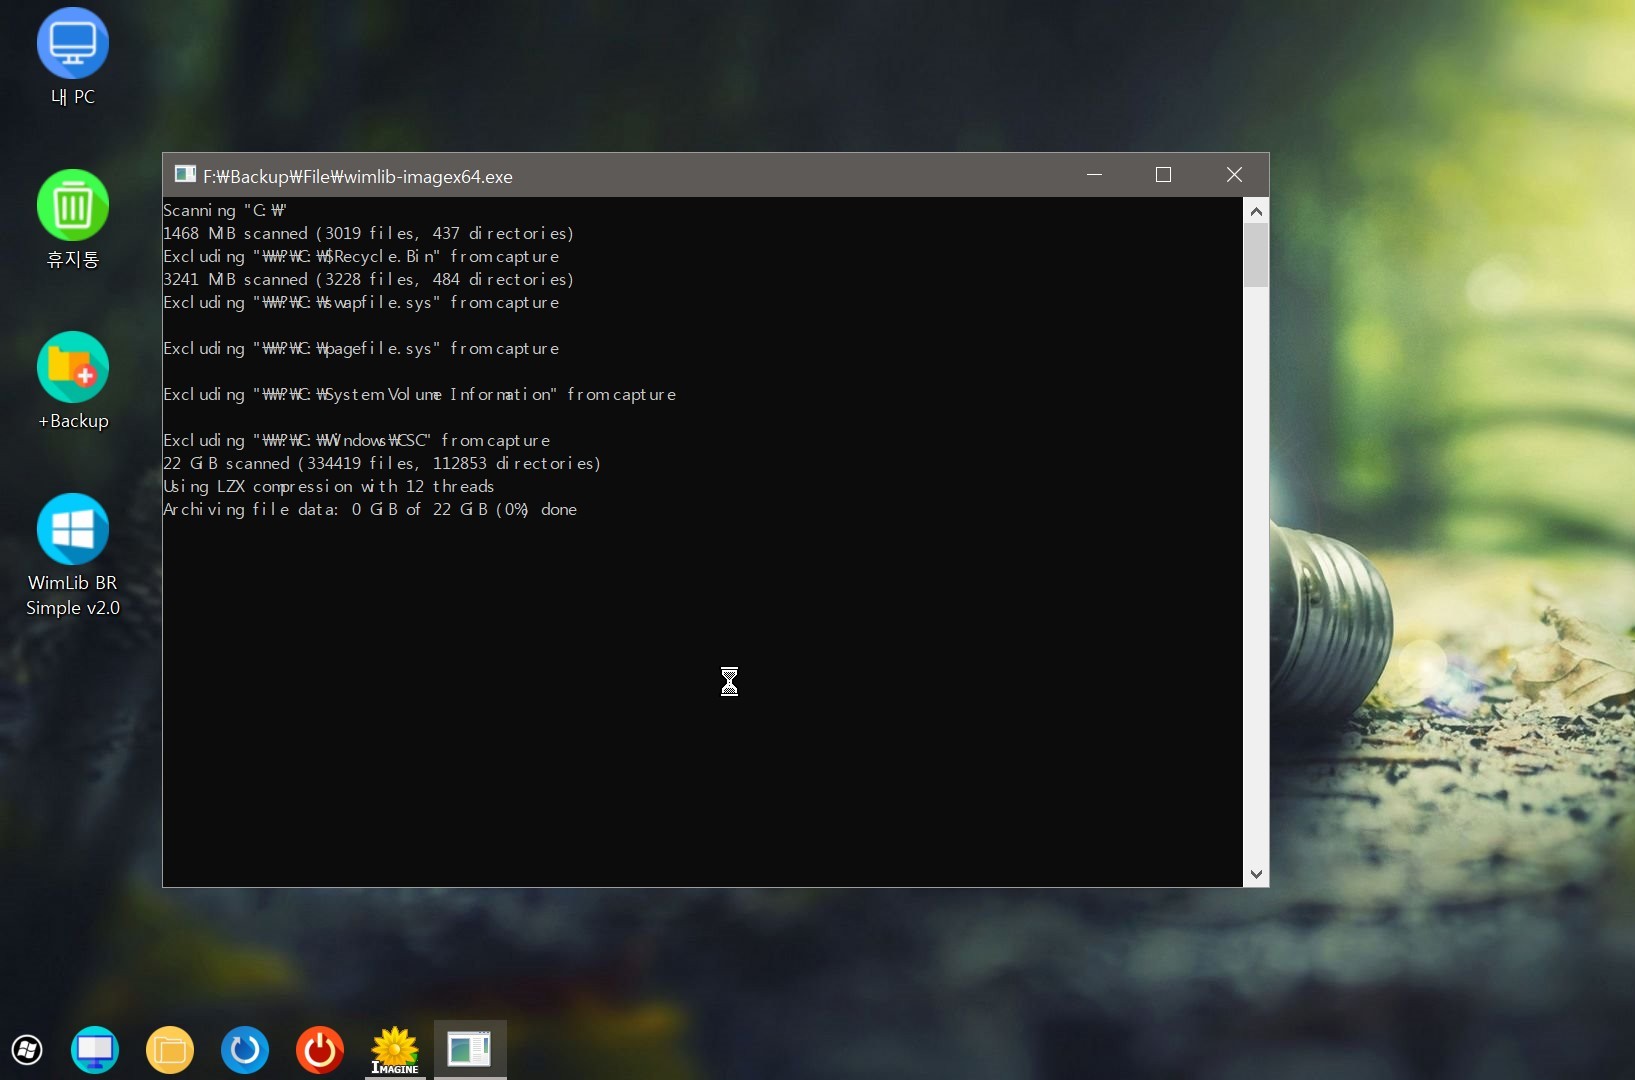This screenshot has width=1635, height=1080.
Task: Click the red power button taskbar icon
Action: tap(320, 1050)
